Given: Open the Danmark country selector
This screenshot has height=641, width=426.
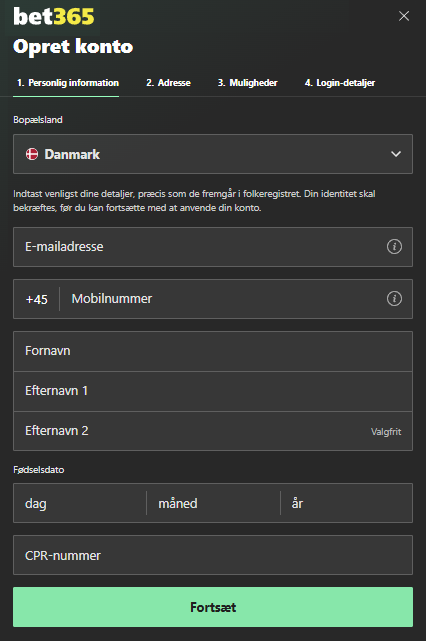Looking at the screenshot, I should coord(213,154).
